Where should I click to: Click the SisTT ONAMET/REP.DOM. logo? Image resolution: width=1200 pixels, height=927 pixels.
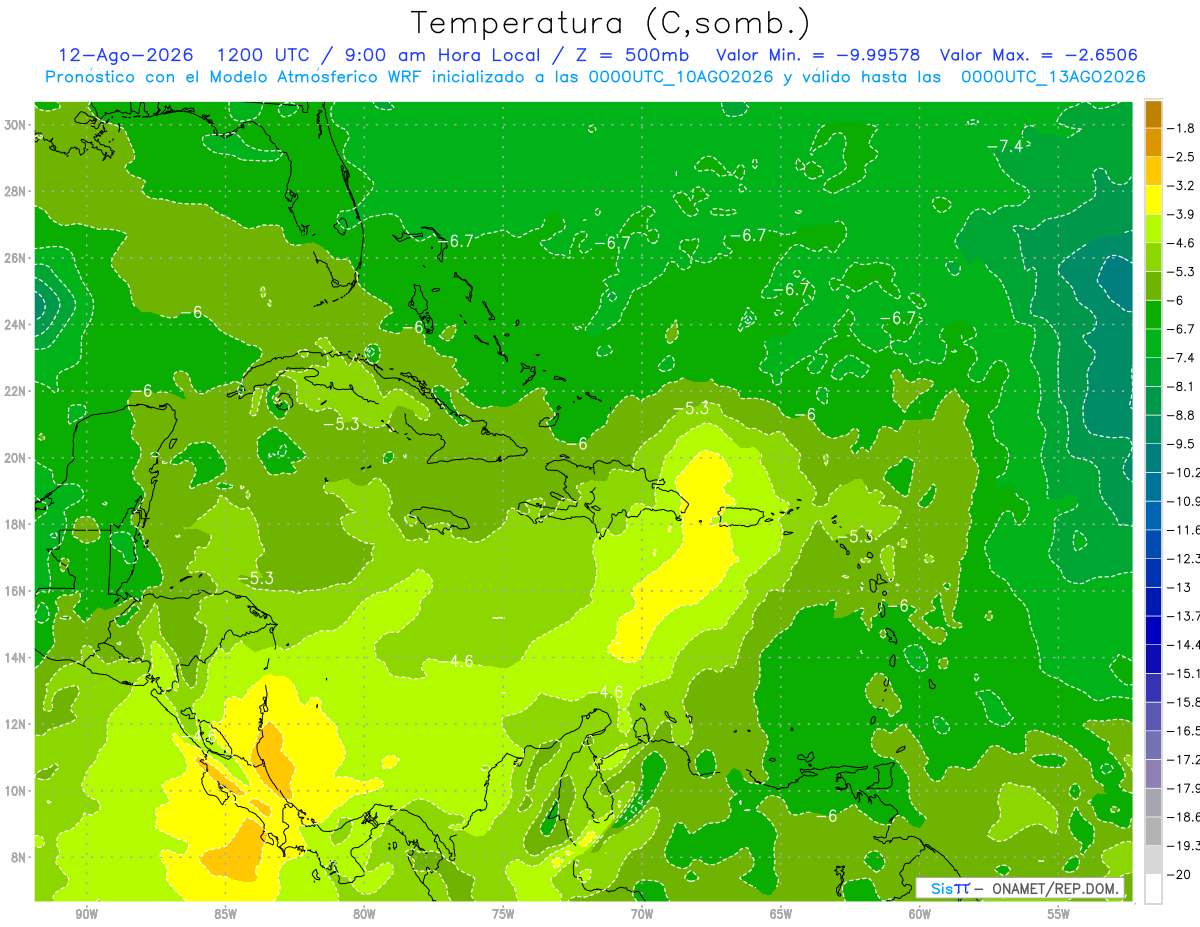coord(1021,888)
